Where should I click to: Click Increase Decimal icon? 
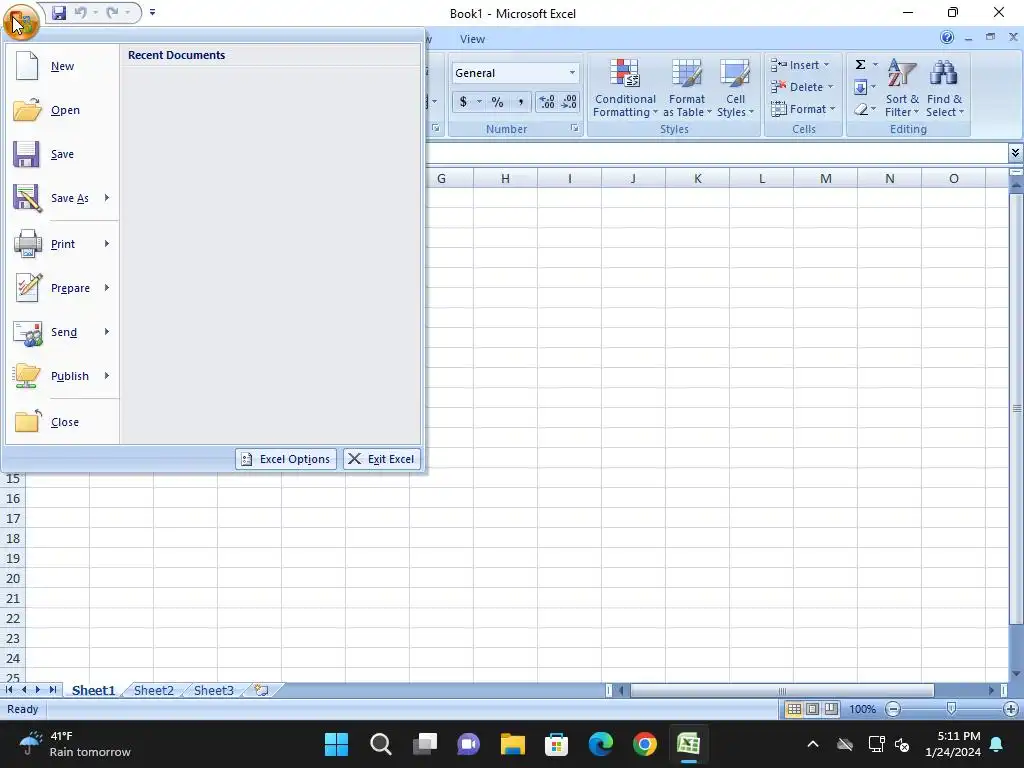click(547, 102)
